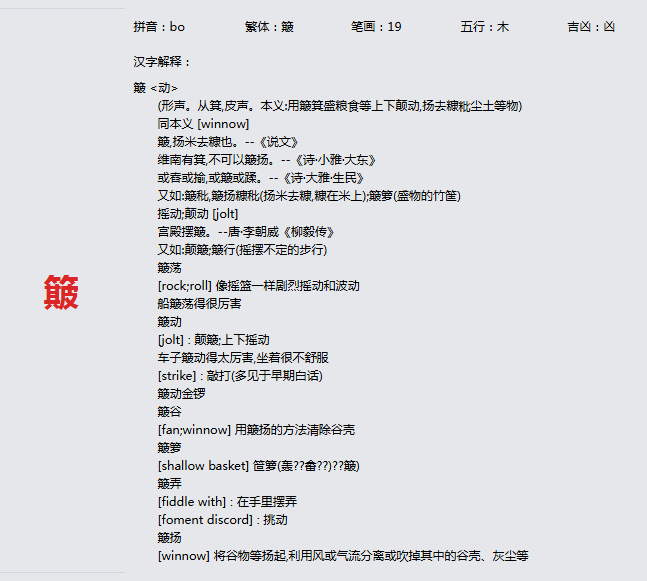
Task: Click the [rock;roll] definition line
Action: [258, 286]
